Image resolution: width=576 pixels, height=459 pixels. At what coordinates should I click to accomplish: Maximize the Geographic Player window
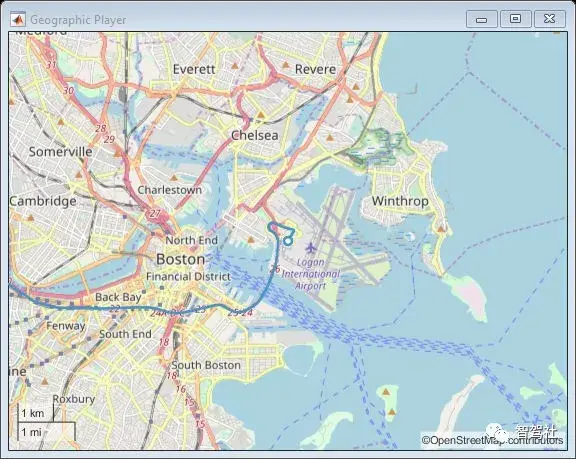tap(515, 19)
